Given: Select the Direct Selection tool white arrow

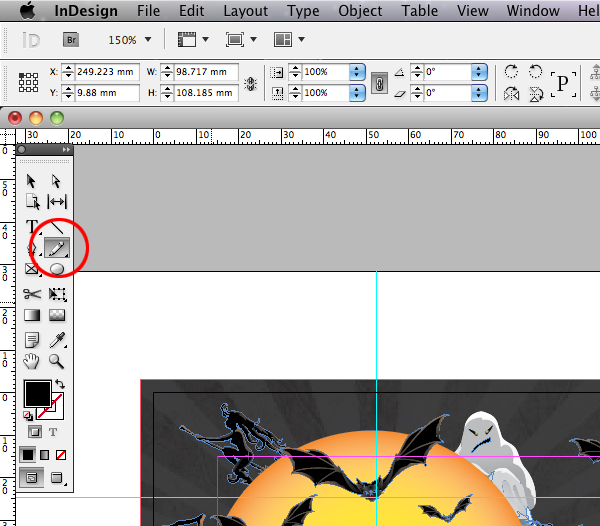Looking at the screenshot, I should [56, 181].
